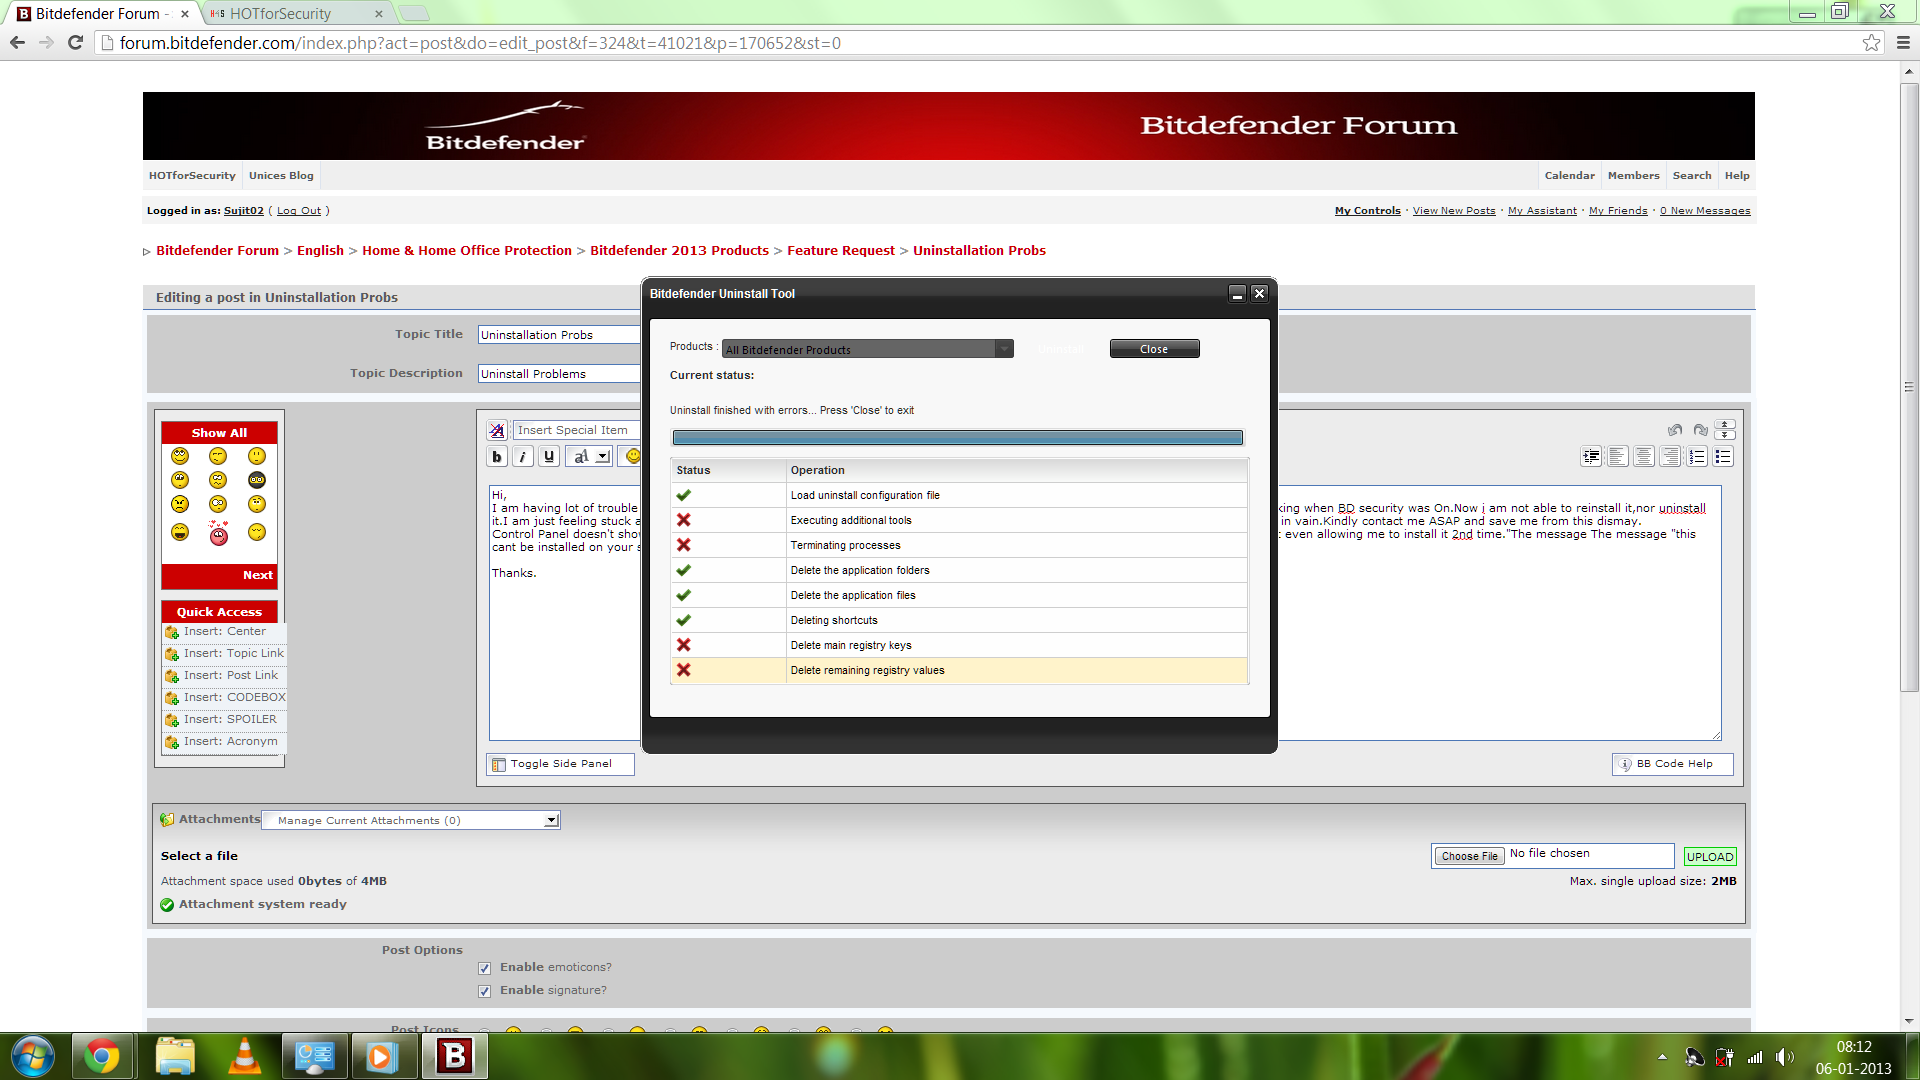Toggle underline formatting in post editor
Screen dimensions: 1920x1080
(x=549, y=457)
